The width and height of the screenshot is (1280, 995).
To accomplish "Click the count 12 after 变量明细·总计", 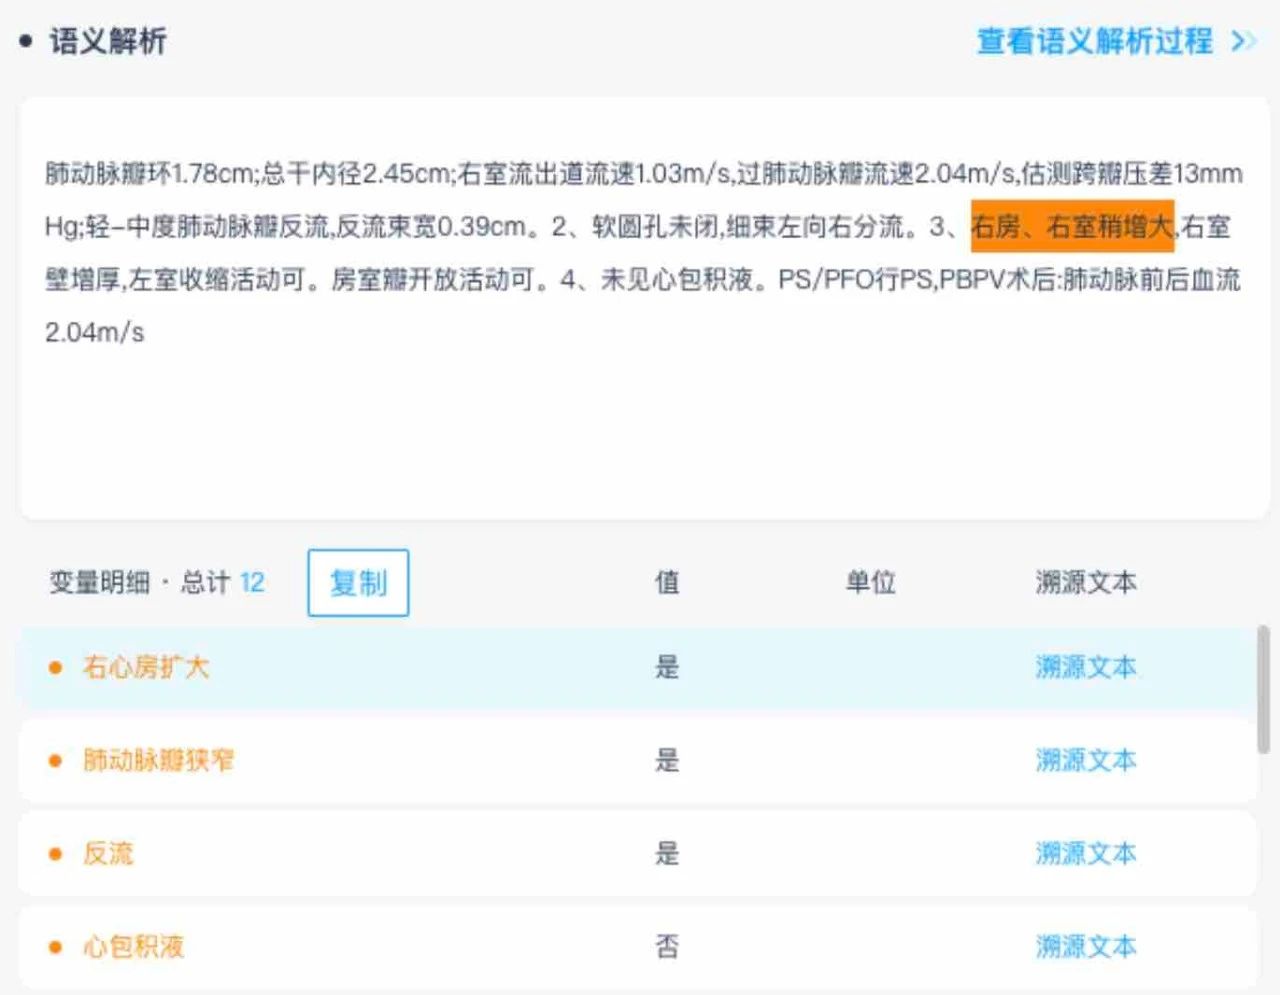I will pos(251,583).
